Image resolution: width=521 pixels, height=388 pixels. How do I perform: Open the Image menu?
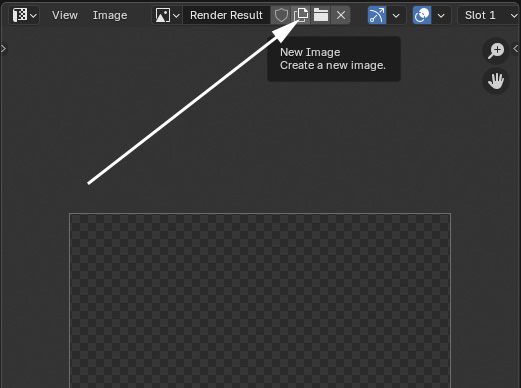tap(110, 15)
